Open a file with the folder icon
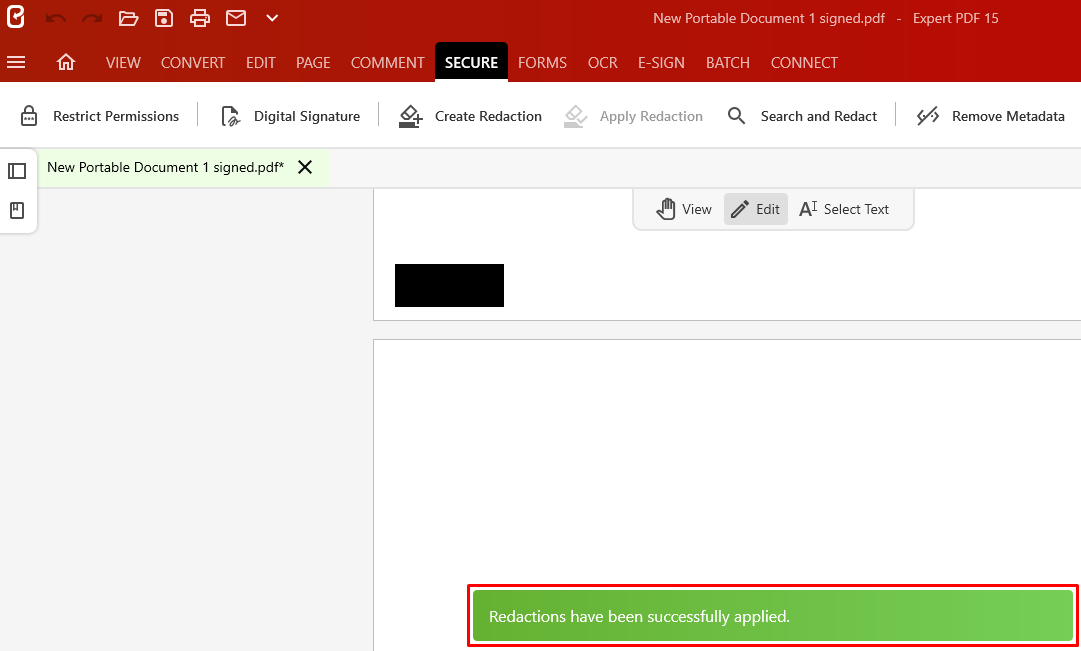The width and height of the screenshot is (1081, 651). tap(128, 18)
